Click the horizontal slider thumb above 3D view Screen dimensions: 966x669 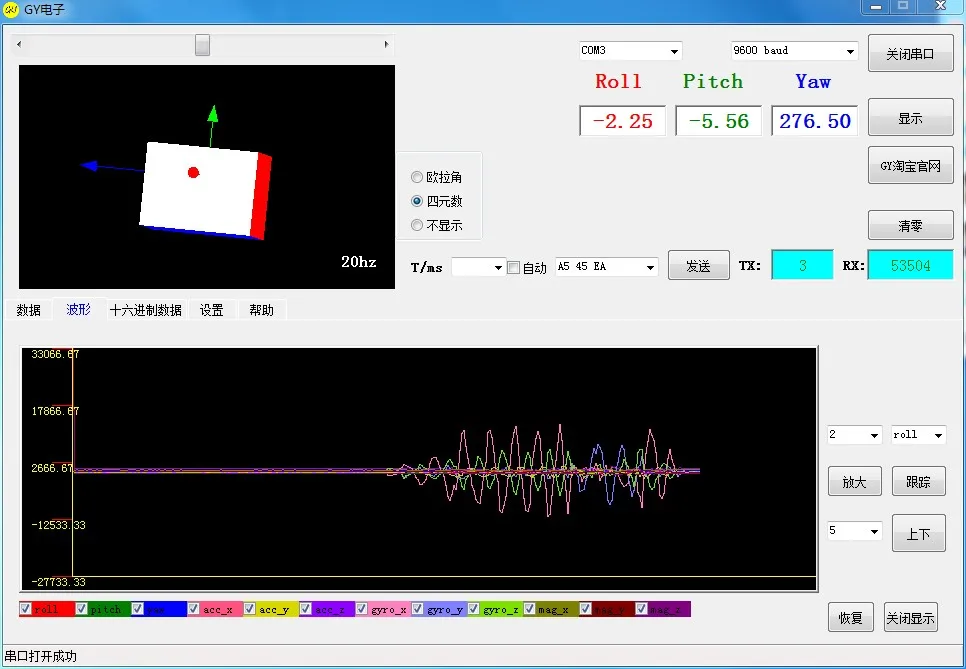point(202,45)
